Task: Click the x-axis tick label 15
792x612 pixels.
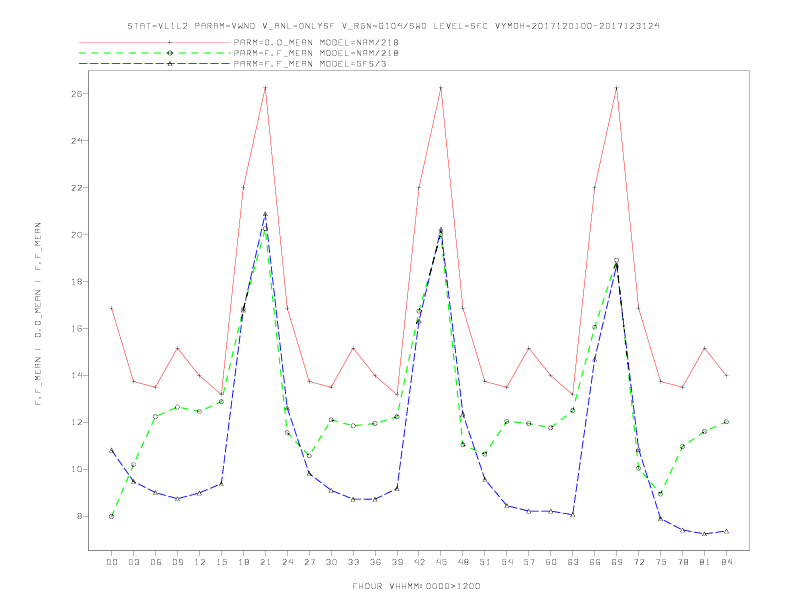Action: click(x=221, y=562)
